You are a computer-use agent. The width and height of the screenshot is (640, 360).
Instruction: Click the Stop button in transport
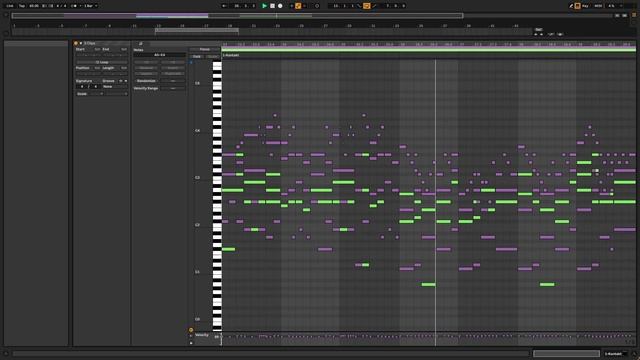coord(272,6)
